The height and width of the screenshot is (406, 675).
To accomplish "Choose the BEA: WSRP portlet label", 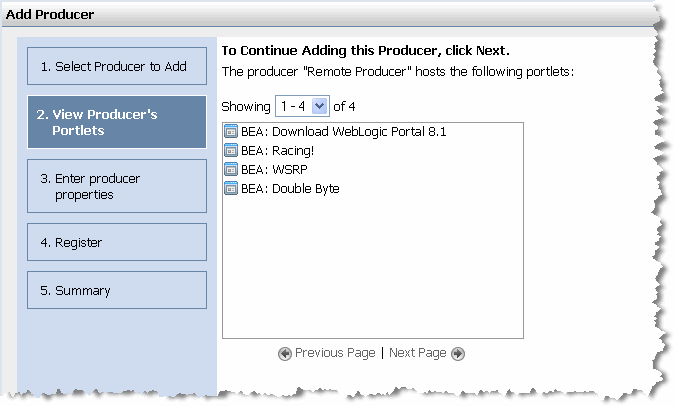I will click(271, 169).
